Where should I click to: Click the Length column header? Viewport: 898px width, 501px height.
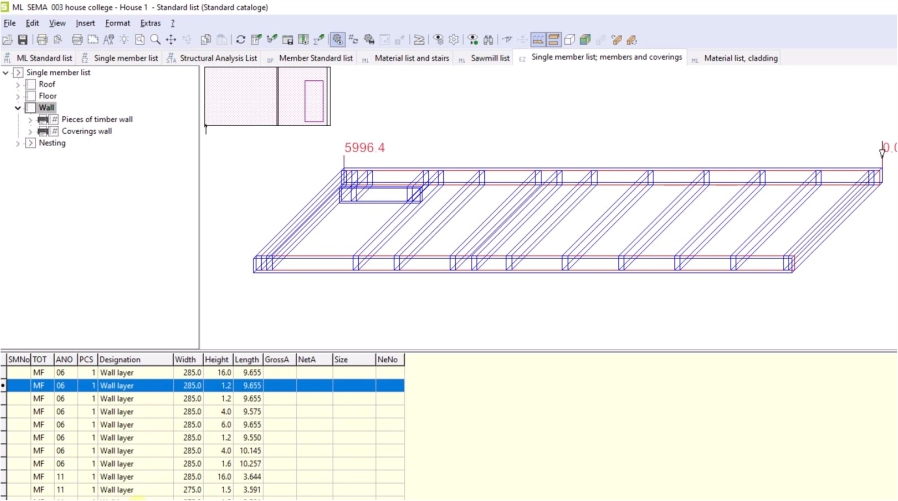tap(246, 359)
